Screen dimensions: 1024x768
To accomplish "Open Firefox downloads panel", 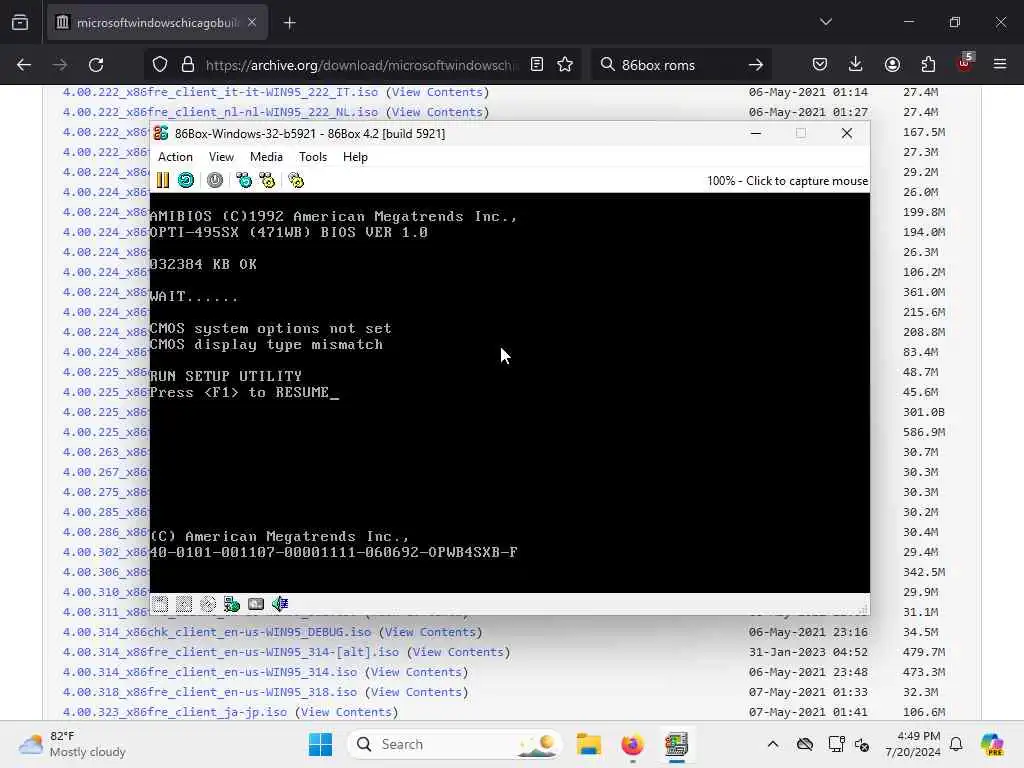I will [856, 64].
